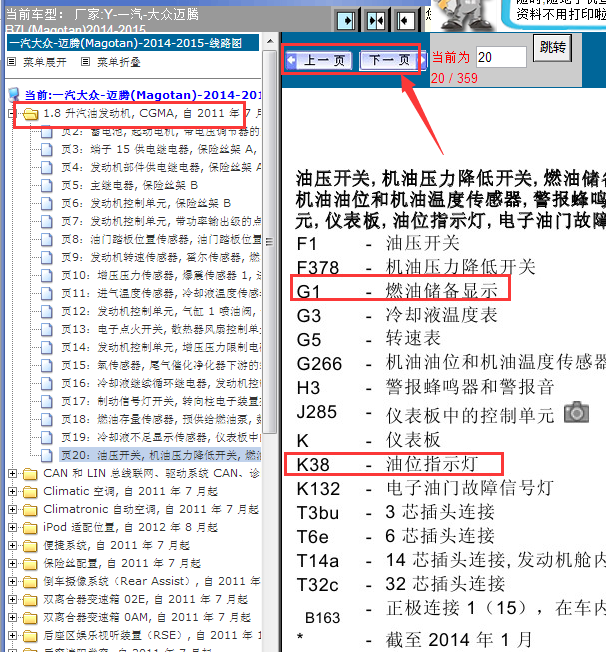The width and height of the screenshot is (606, 652).
Task: Click the page number field showing 20
Action: (501, 57)
